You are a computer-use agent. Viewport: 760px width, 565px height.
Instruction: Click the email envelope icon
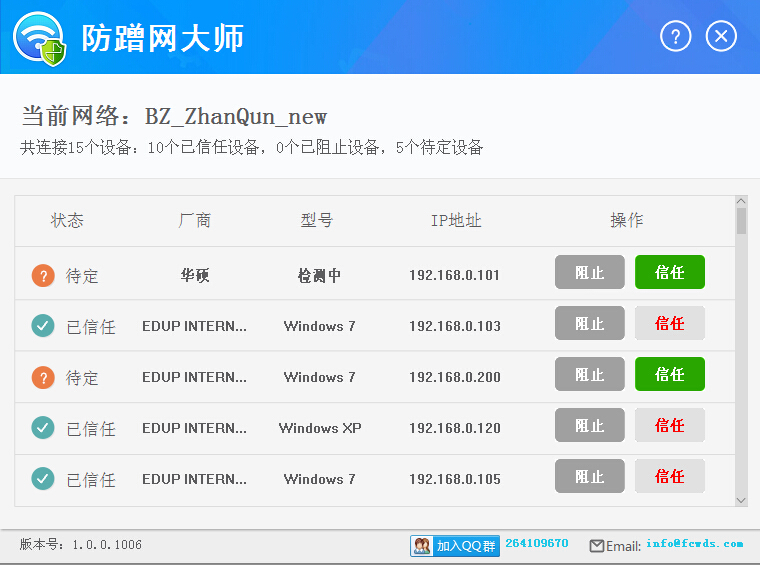(x=597, y=546)
